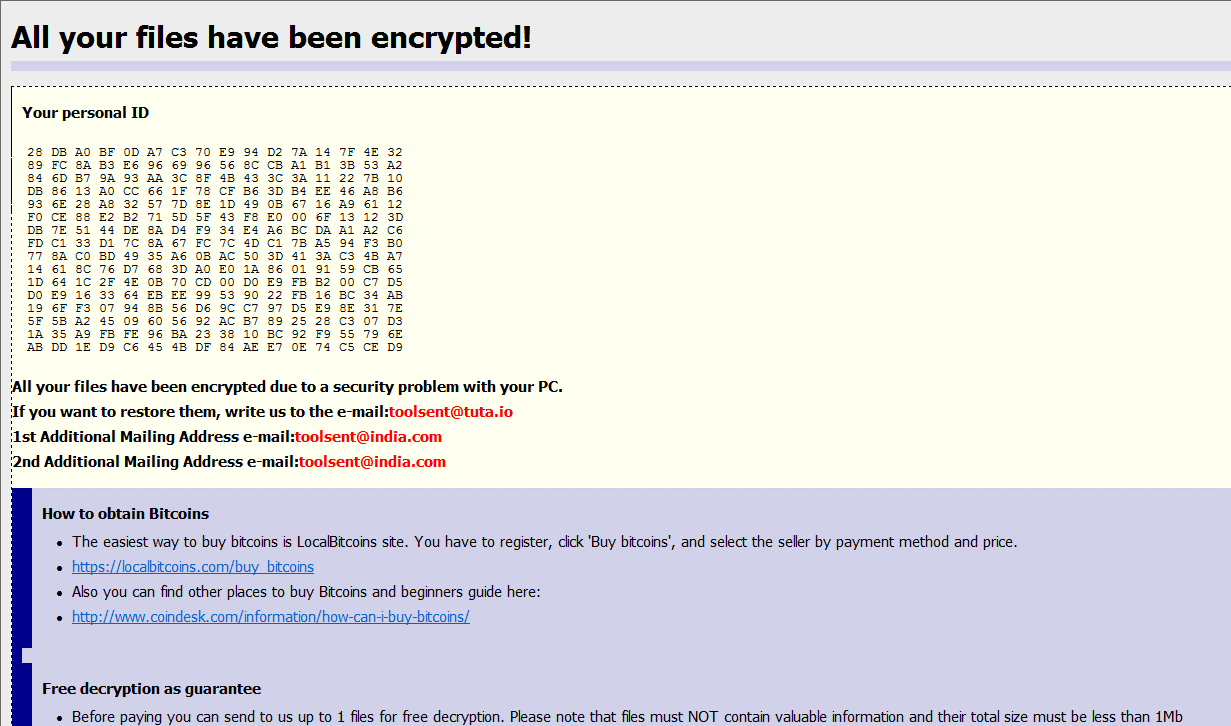The image size is (1231, 726).
Task: Click the 'easiest way to buy bitcoins' bullet
Action: (x=544, y=542)
